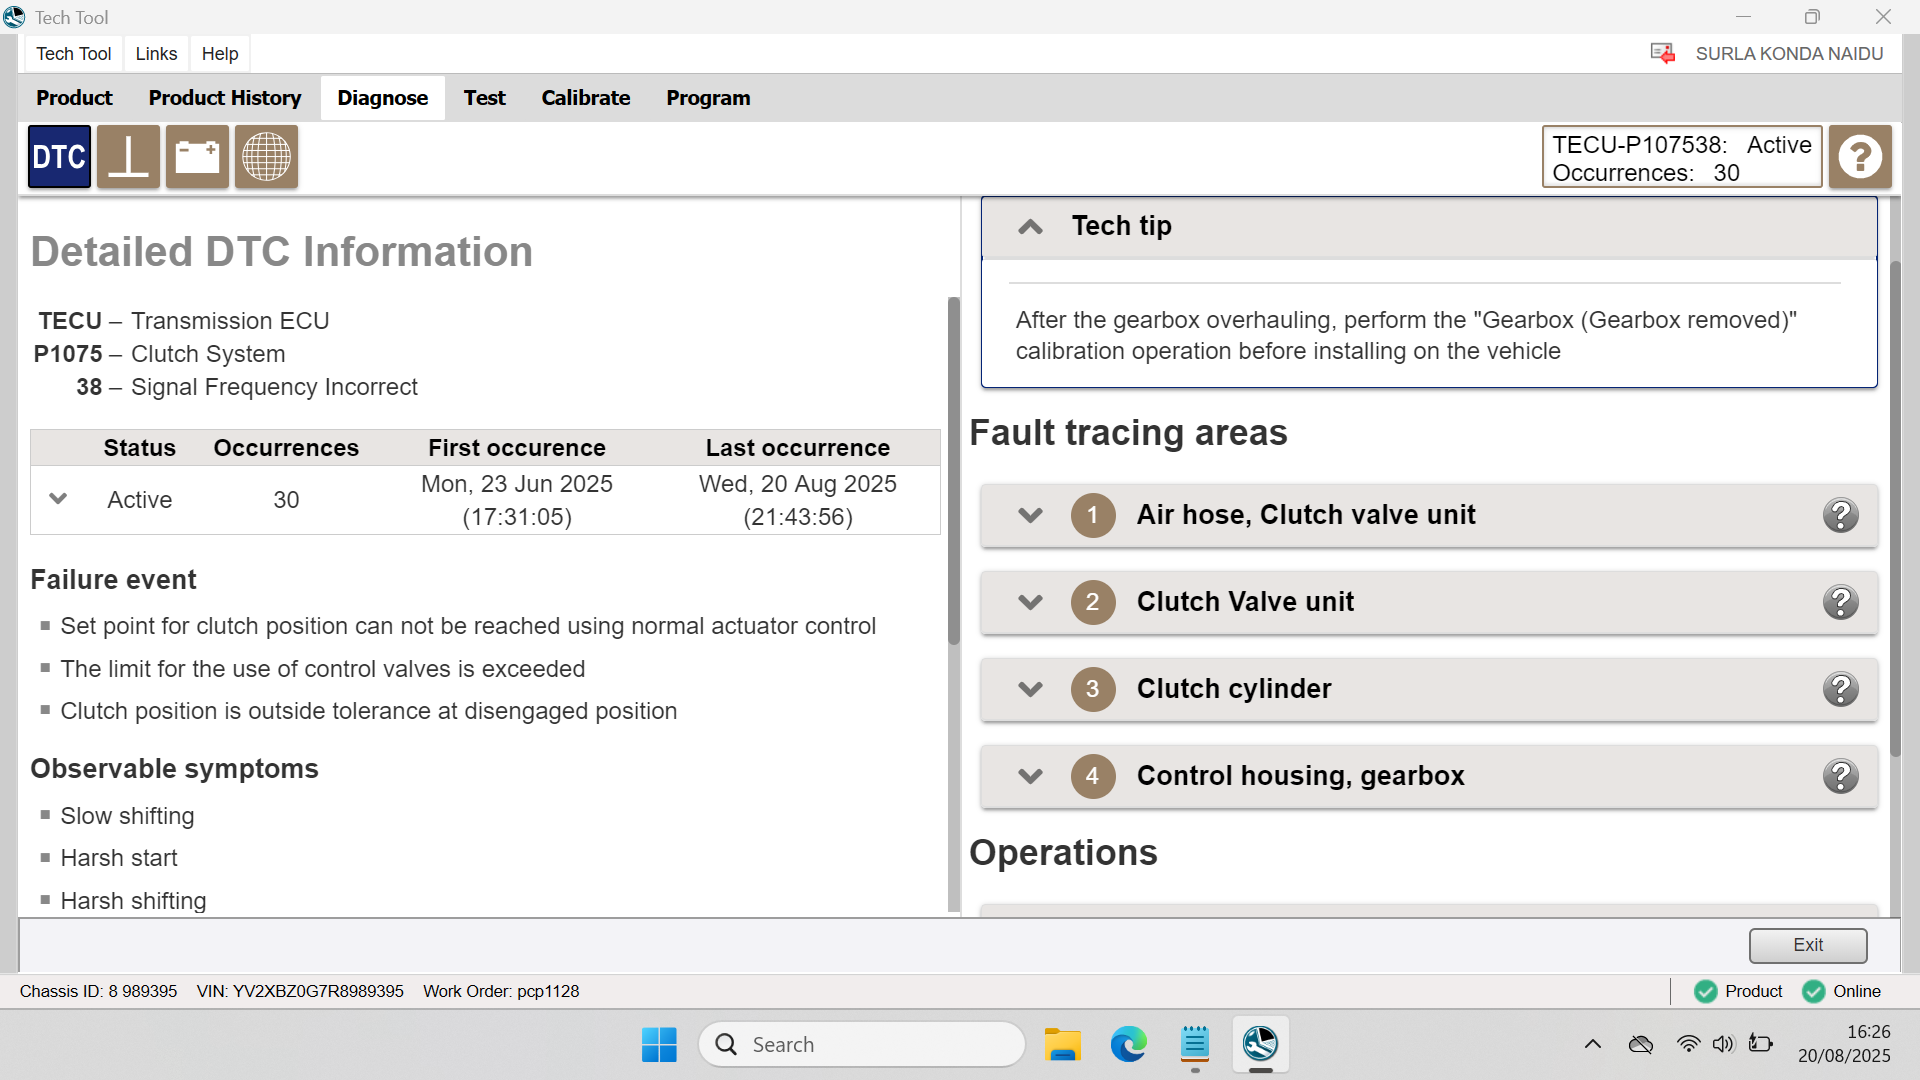Switch to the Program tab

pos(708,98)
